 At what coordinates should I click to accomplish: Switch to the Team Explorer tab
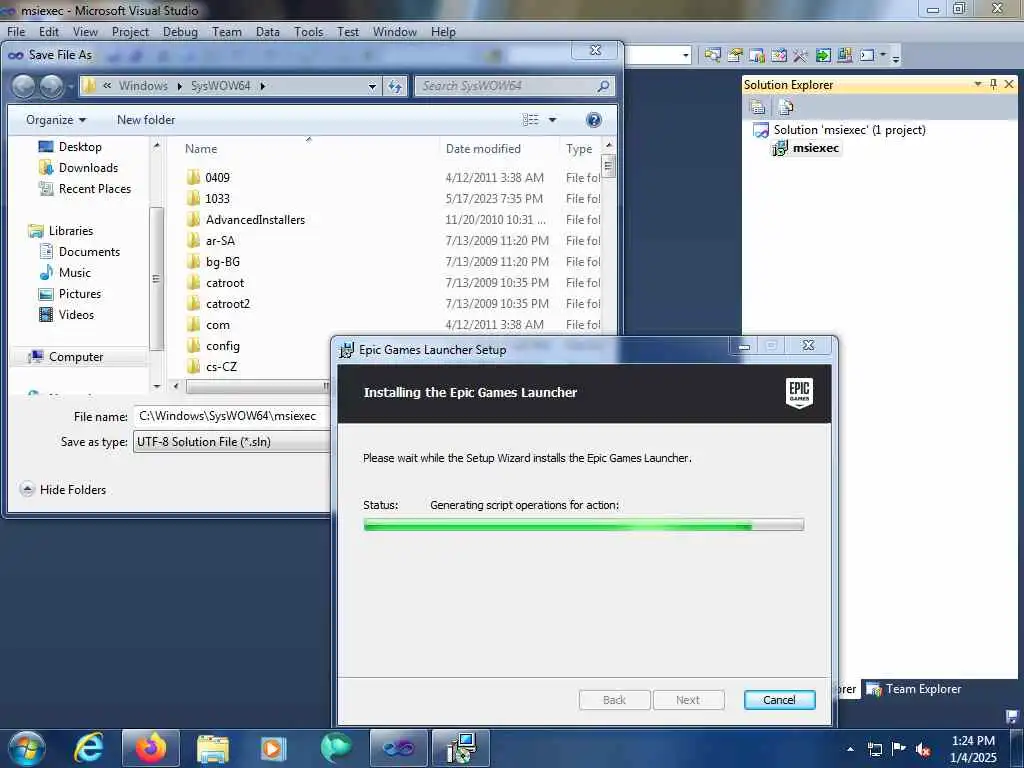[914, 689]
